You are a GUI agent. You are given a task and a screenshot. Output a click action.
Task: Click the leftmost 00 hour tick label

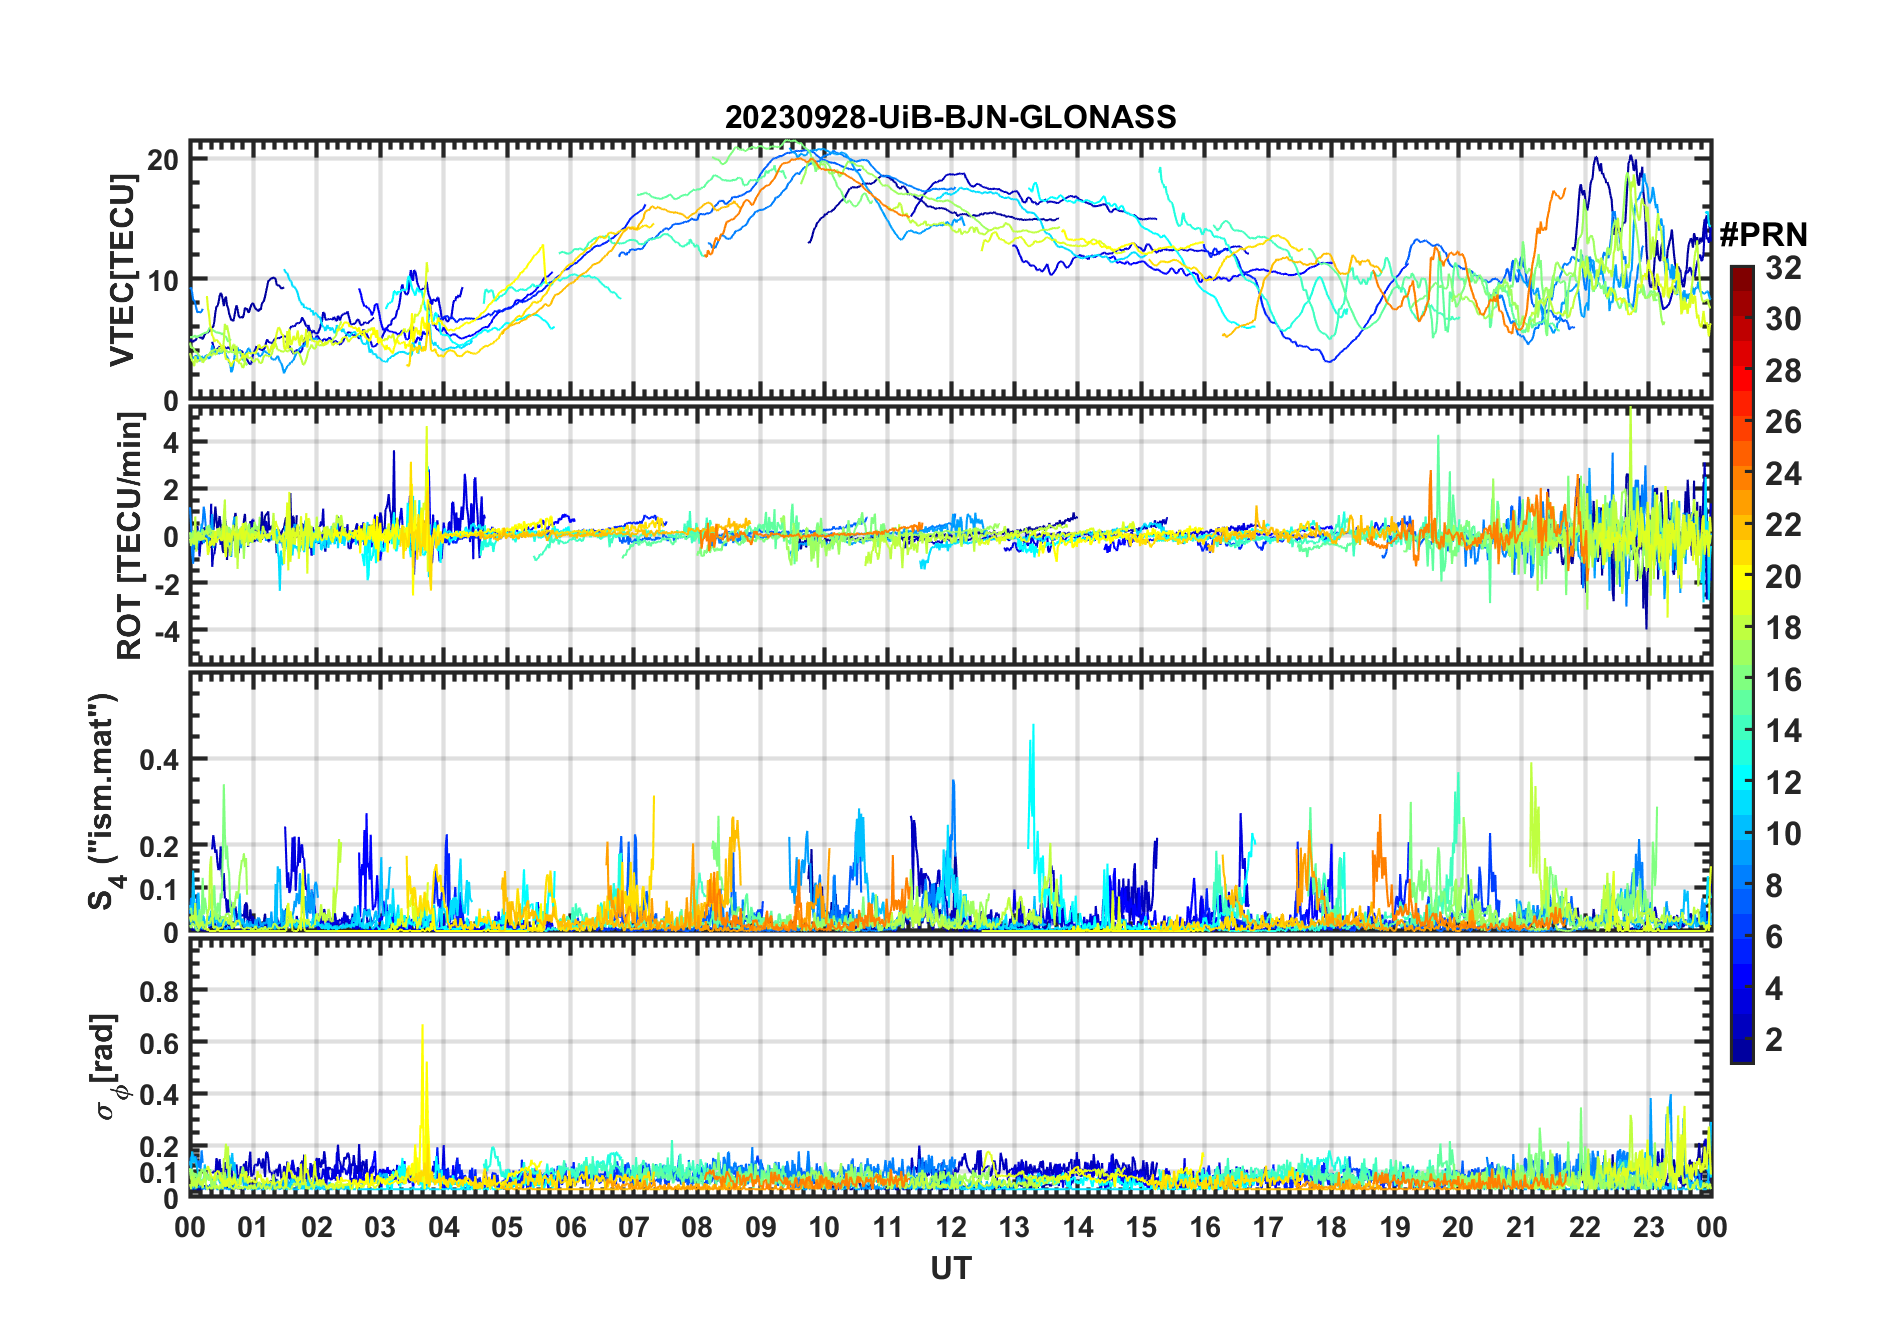(190, 1227)
